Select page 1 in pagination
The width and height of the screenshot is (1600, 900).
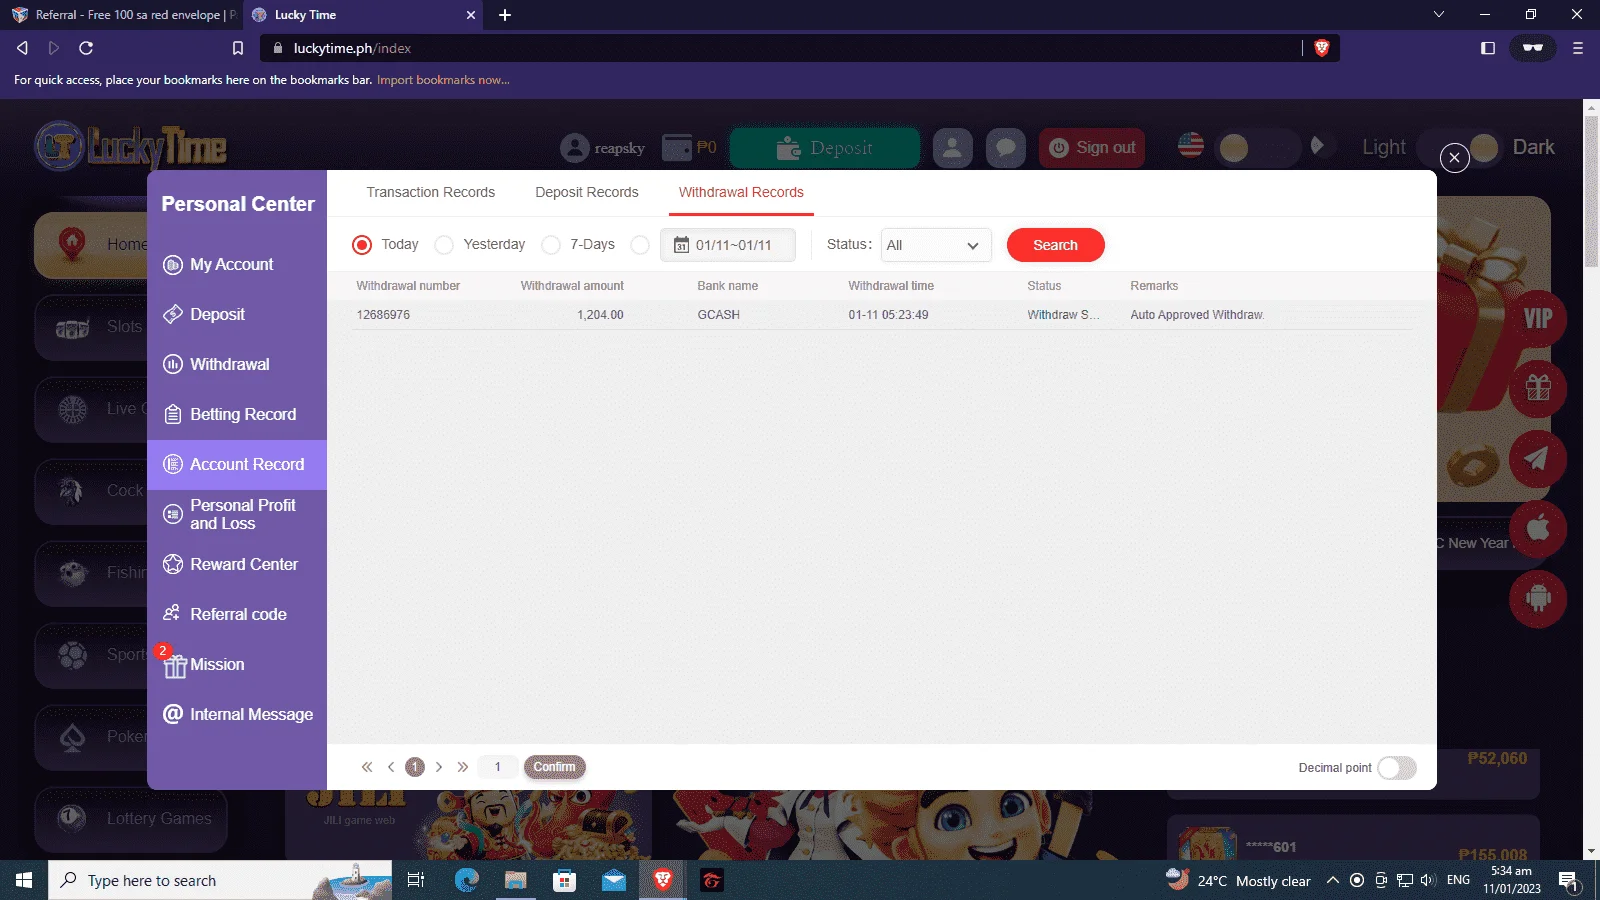(x=415, y=767)
